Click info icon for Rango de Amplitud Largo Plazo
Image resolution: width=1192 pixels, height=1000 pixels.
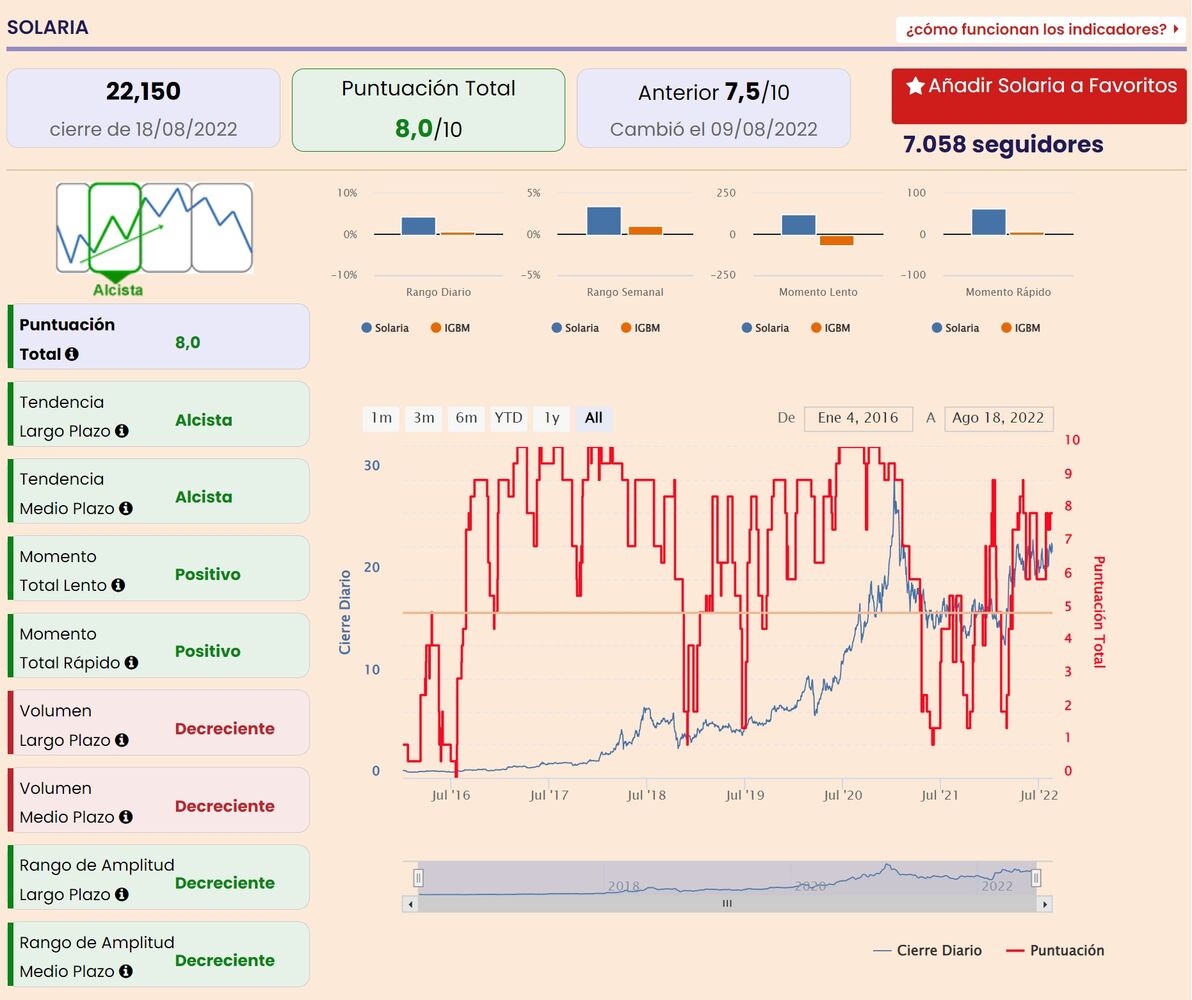pyautogui.click(x=122, y=895)
